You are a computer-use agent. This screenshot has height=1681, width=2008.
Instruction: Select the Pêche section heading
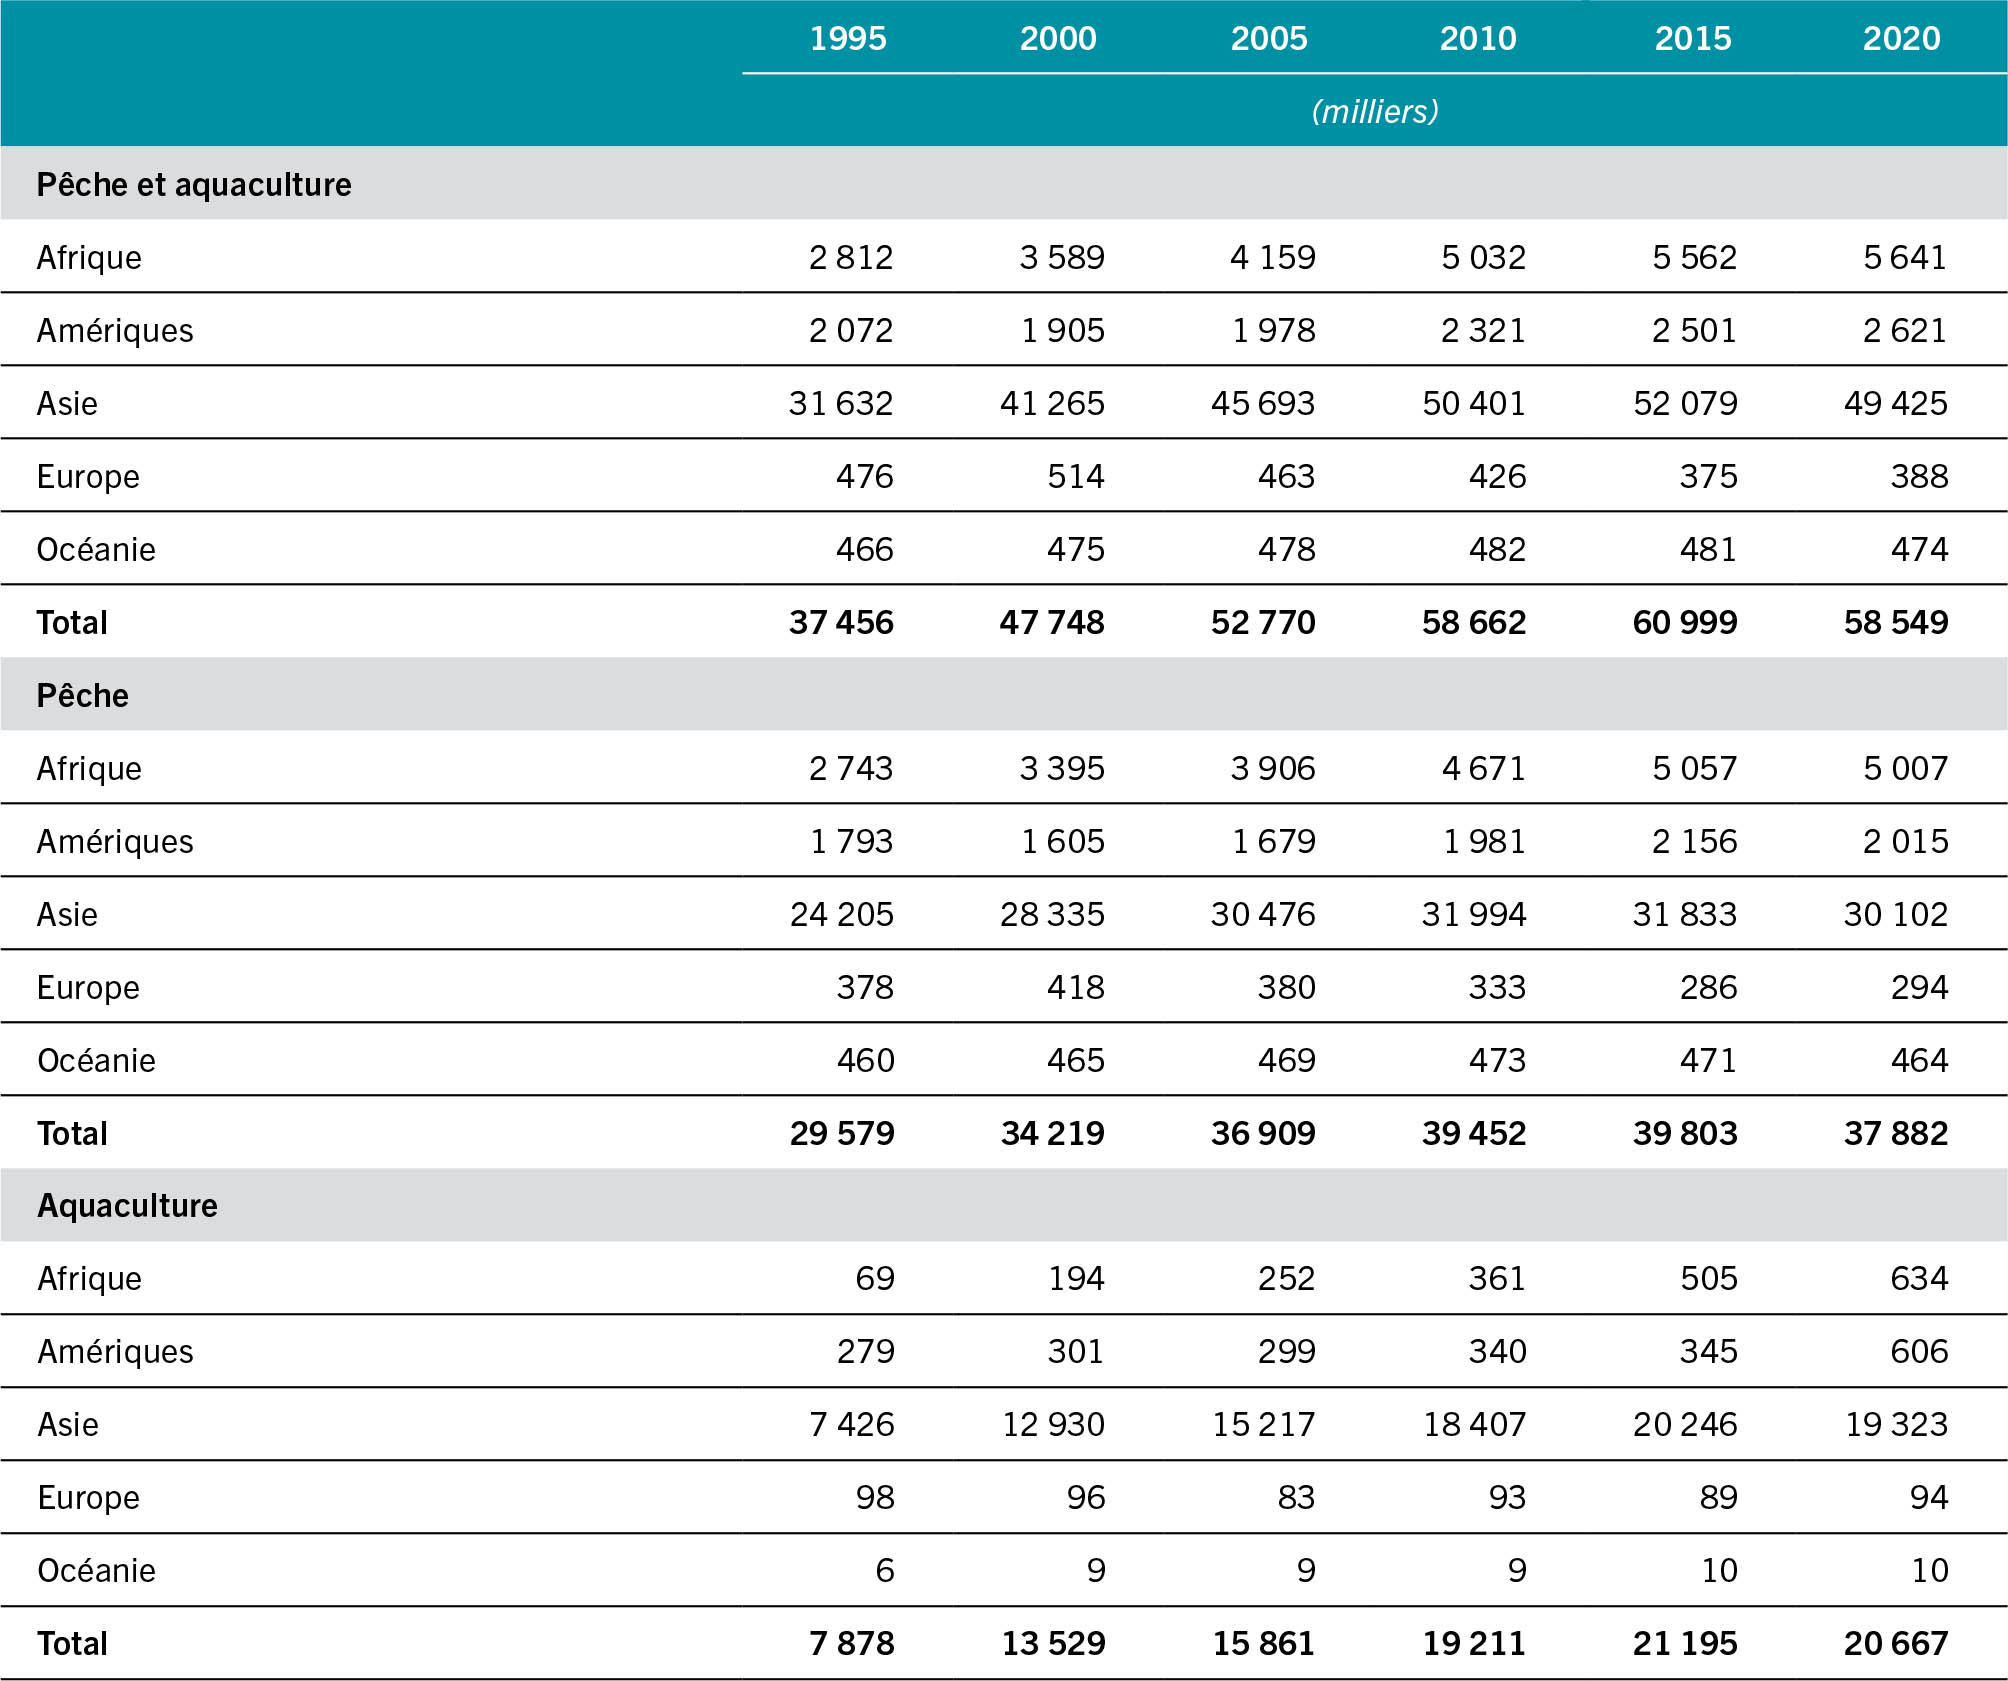[83, 695]
